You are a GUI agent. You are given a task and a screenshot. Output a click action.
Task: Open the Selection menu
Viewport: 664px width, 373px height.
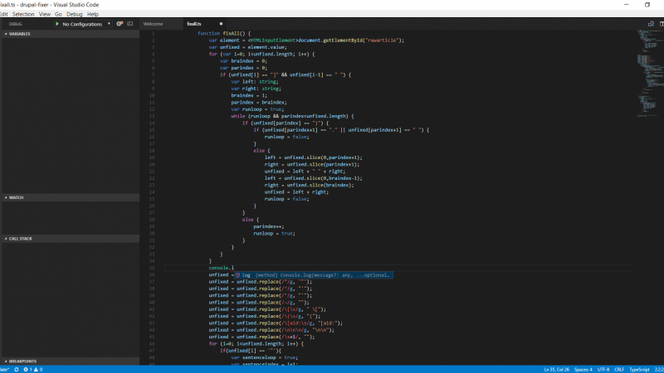click(x=23, y=14)
